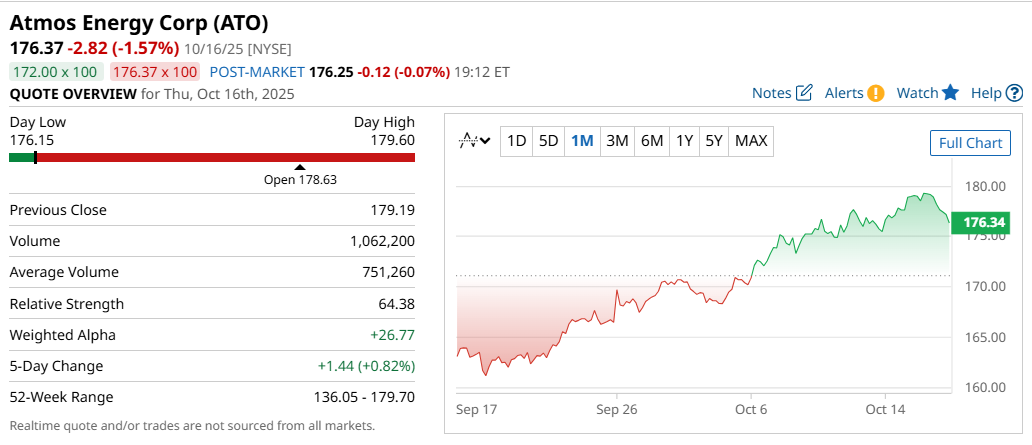Switch chart to 6M range
1032x445 pixels.
point(652,141)
